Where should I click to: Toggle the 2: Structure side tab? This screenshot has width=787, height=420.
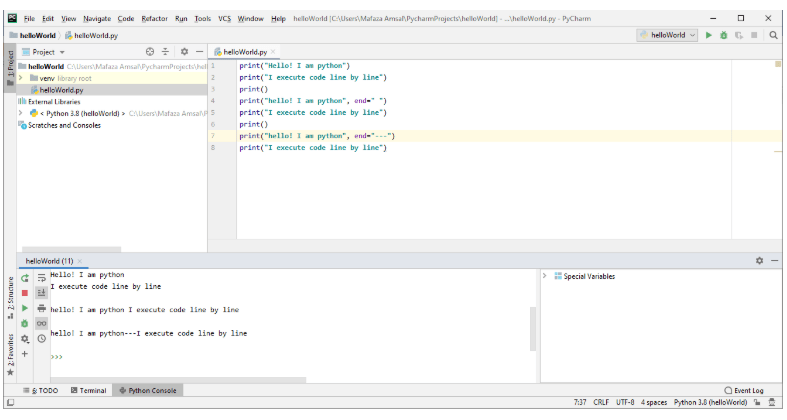pos(10,298)
